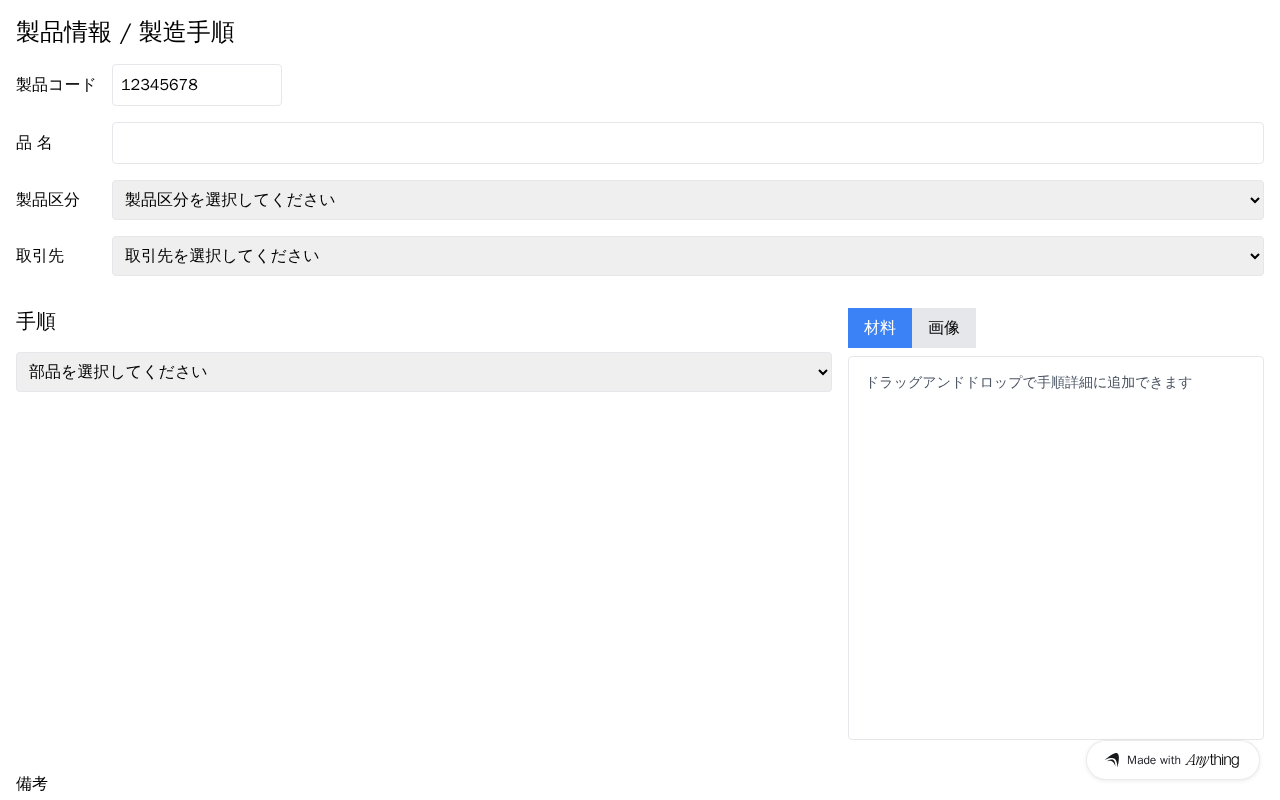1280x800 pixels.
Task: Click the 備考 label
Action: tap(32, 784)
